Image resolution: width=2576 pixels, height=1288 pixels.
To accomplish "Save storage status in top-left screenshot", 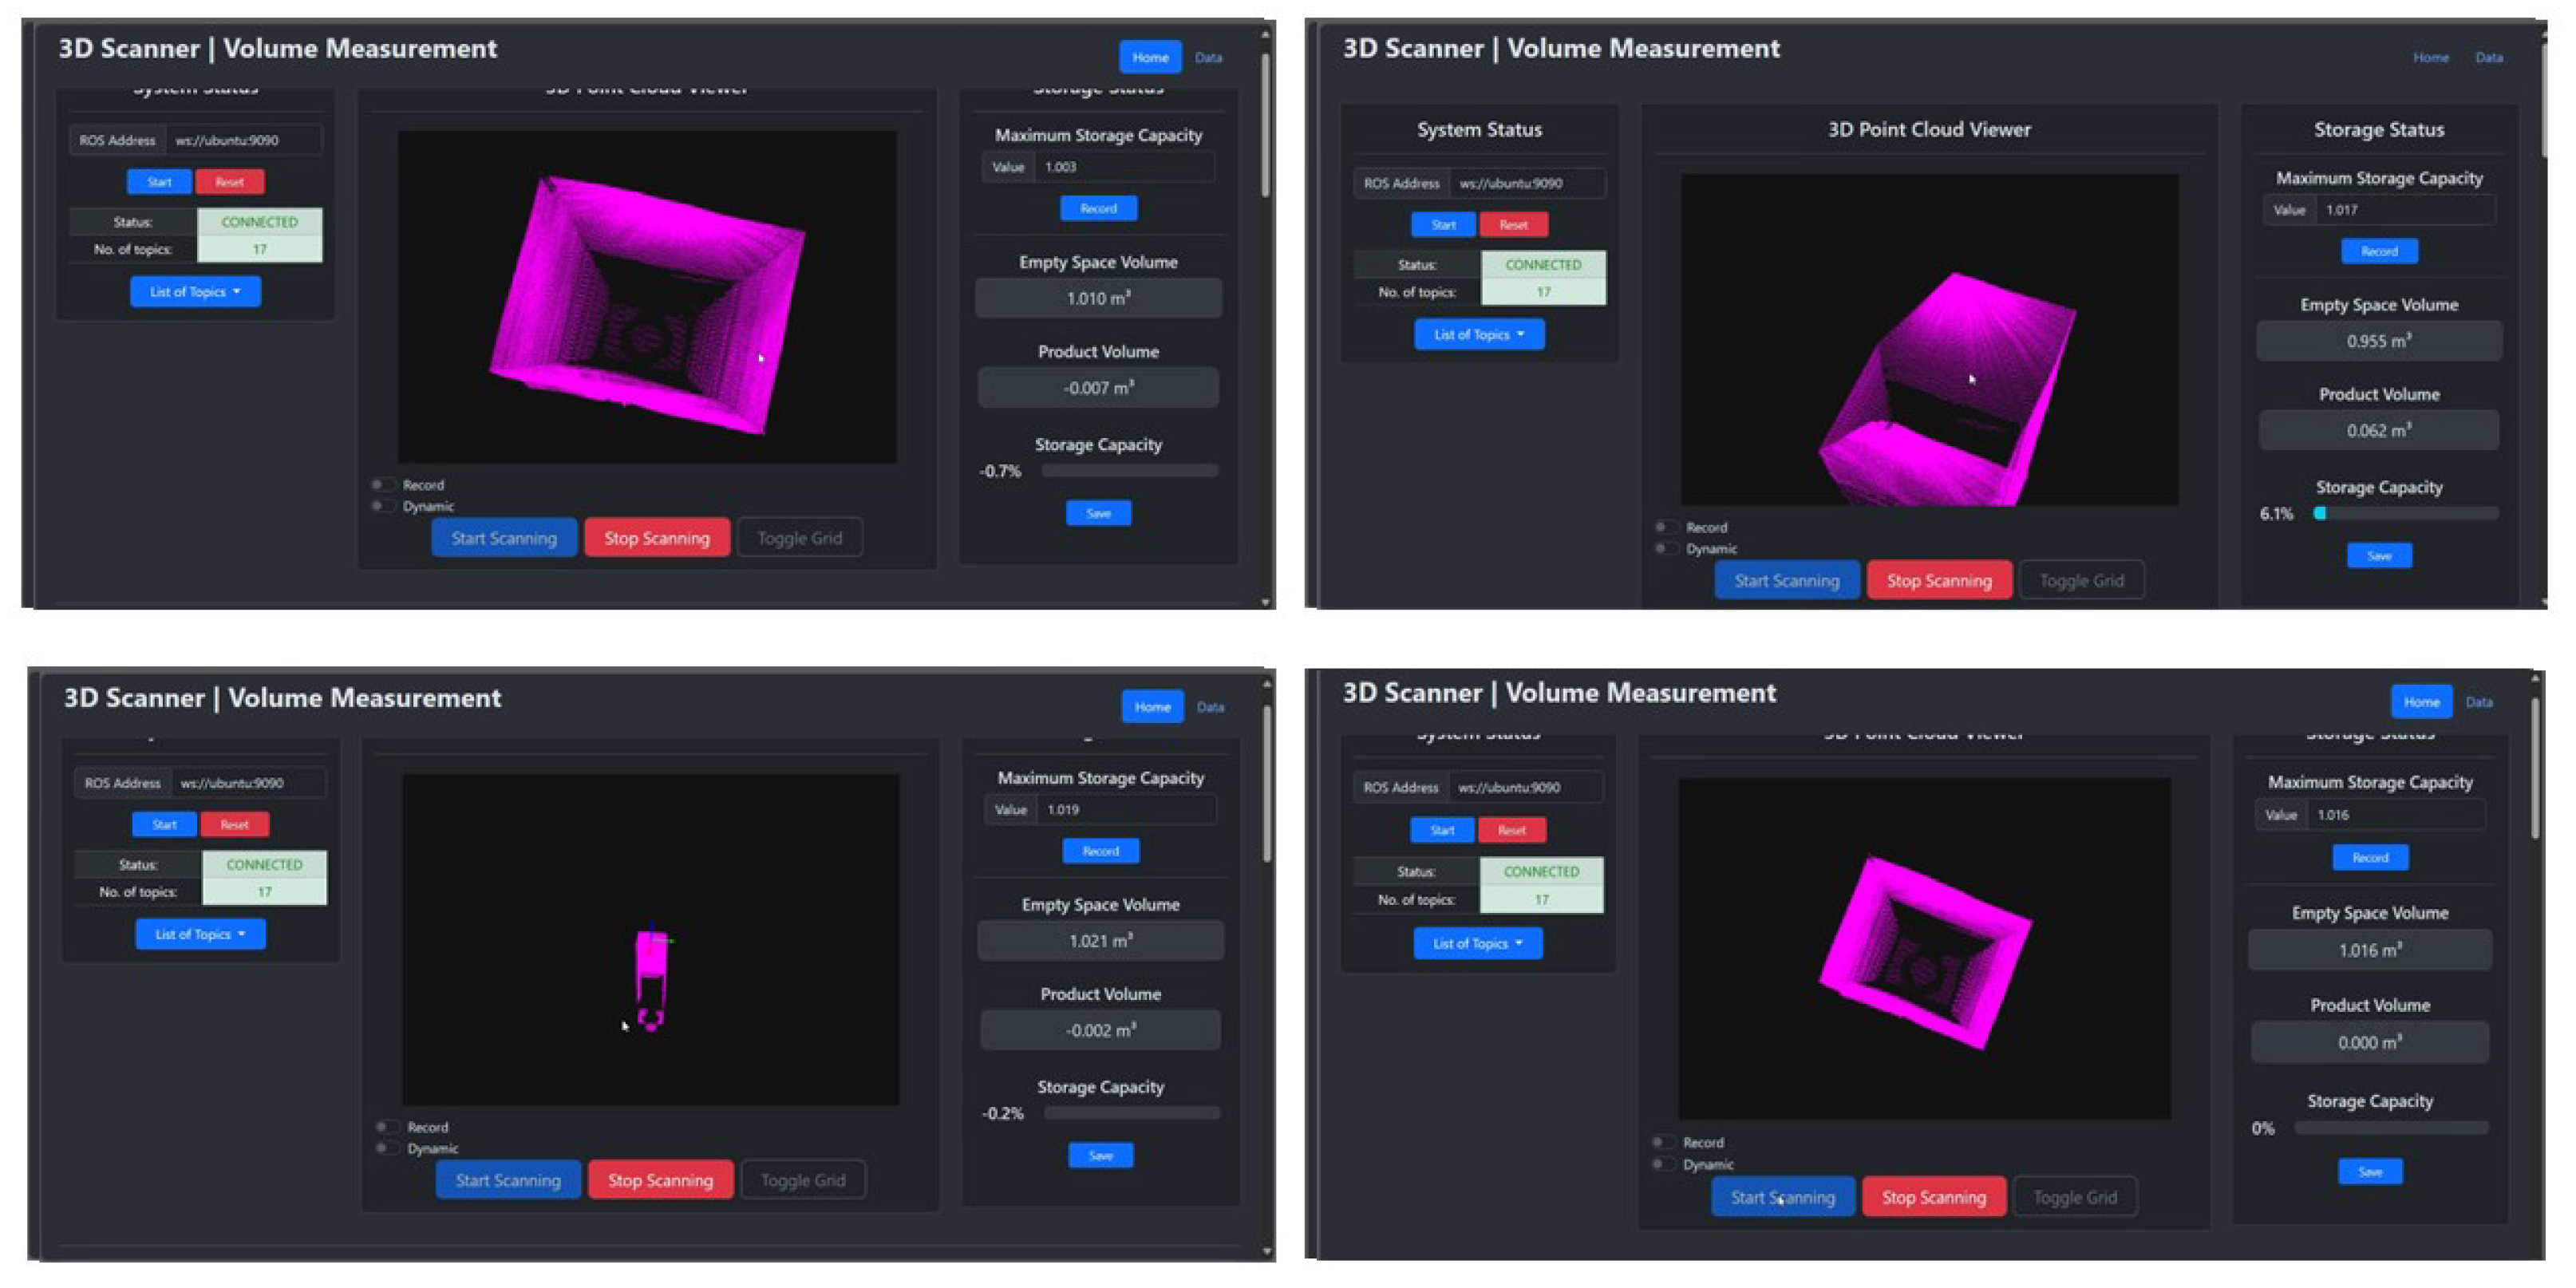I will (1098, 513).
